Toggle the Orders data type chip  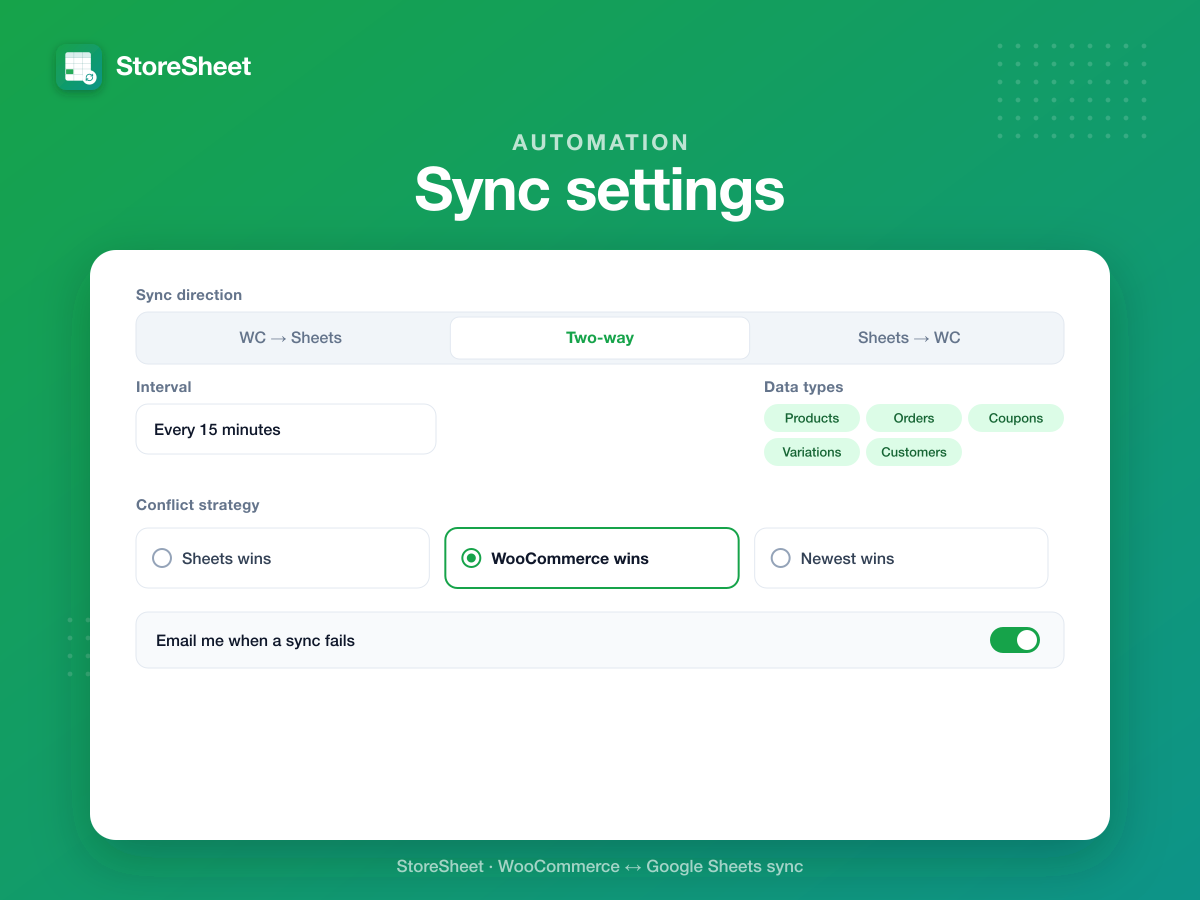[x=914, y=418]
